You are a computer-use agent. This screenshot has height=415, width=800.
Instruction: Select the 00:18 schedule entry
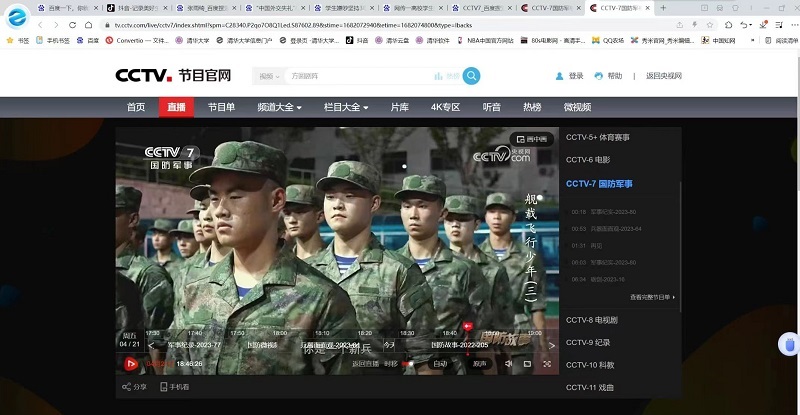[604, 212]
